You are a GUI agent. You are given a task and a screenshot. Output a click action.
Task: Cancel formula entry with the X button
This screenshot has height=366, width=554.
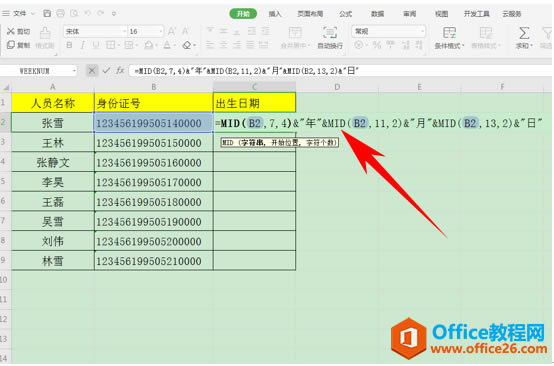(x=92, y=71)
